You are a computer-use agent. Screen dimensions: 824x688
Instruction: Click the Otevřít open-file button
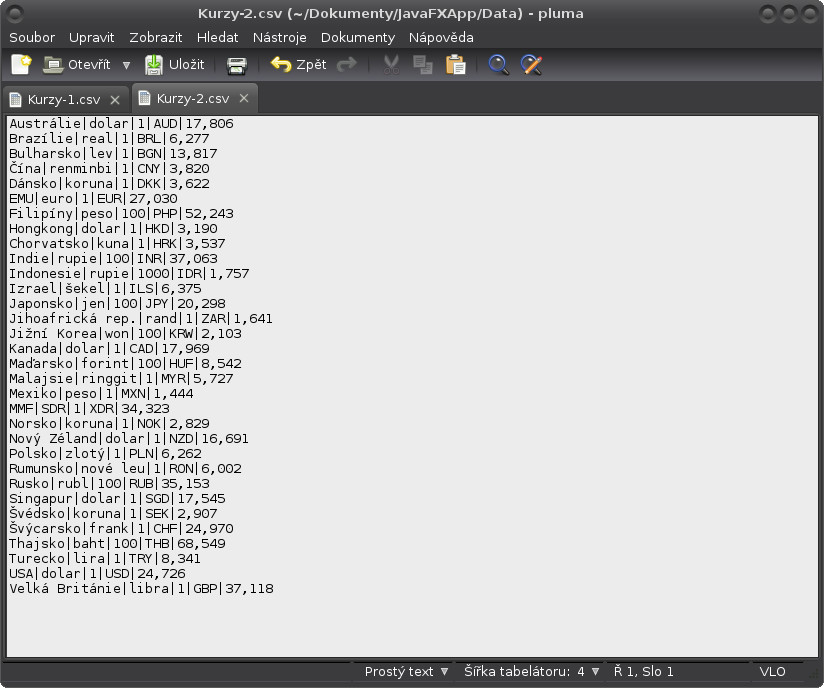point(77,65)
